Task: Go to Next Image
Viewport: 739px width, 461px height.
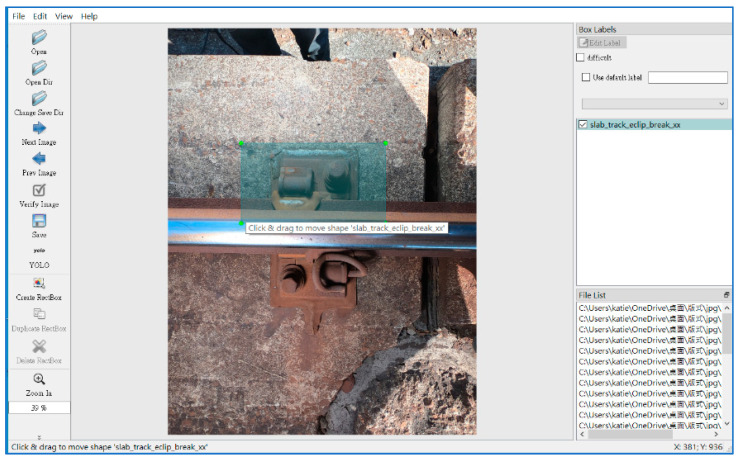Action: pos(39,128)
